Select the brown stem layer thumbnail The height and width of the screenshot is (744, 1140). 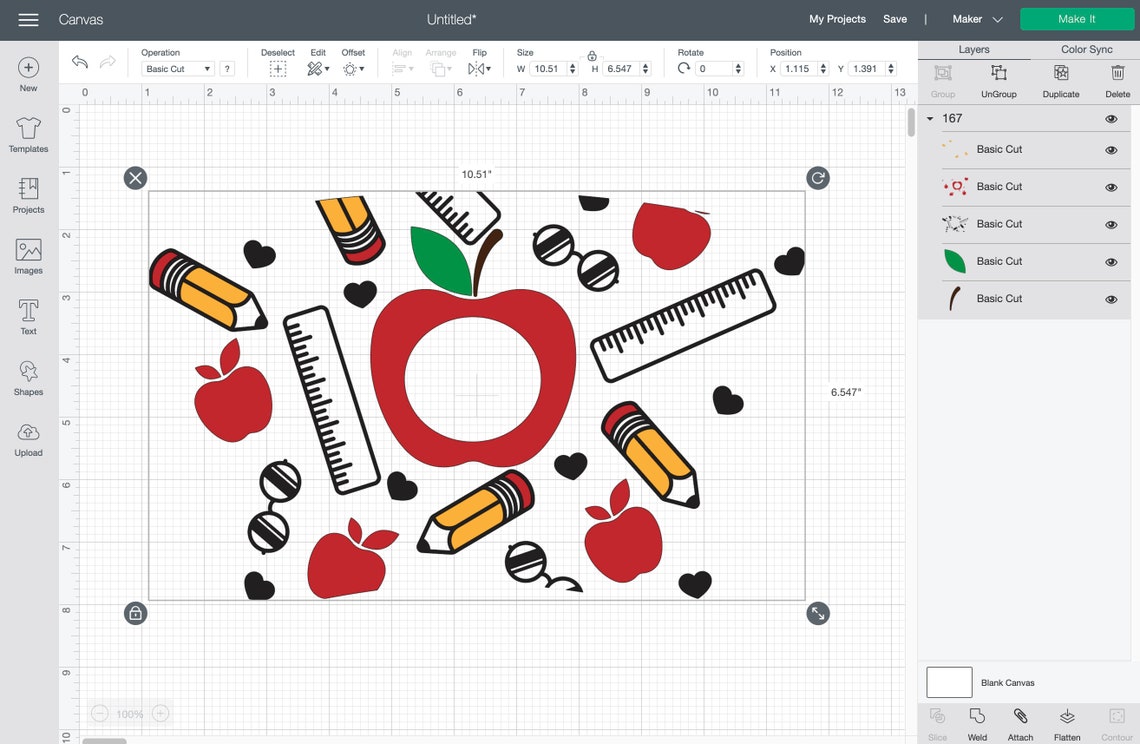955,298
